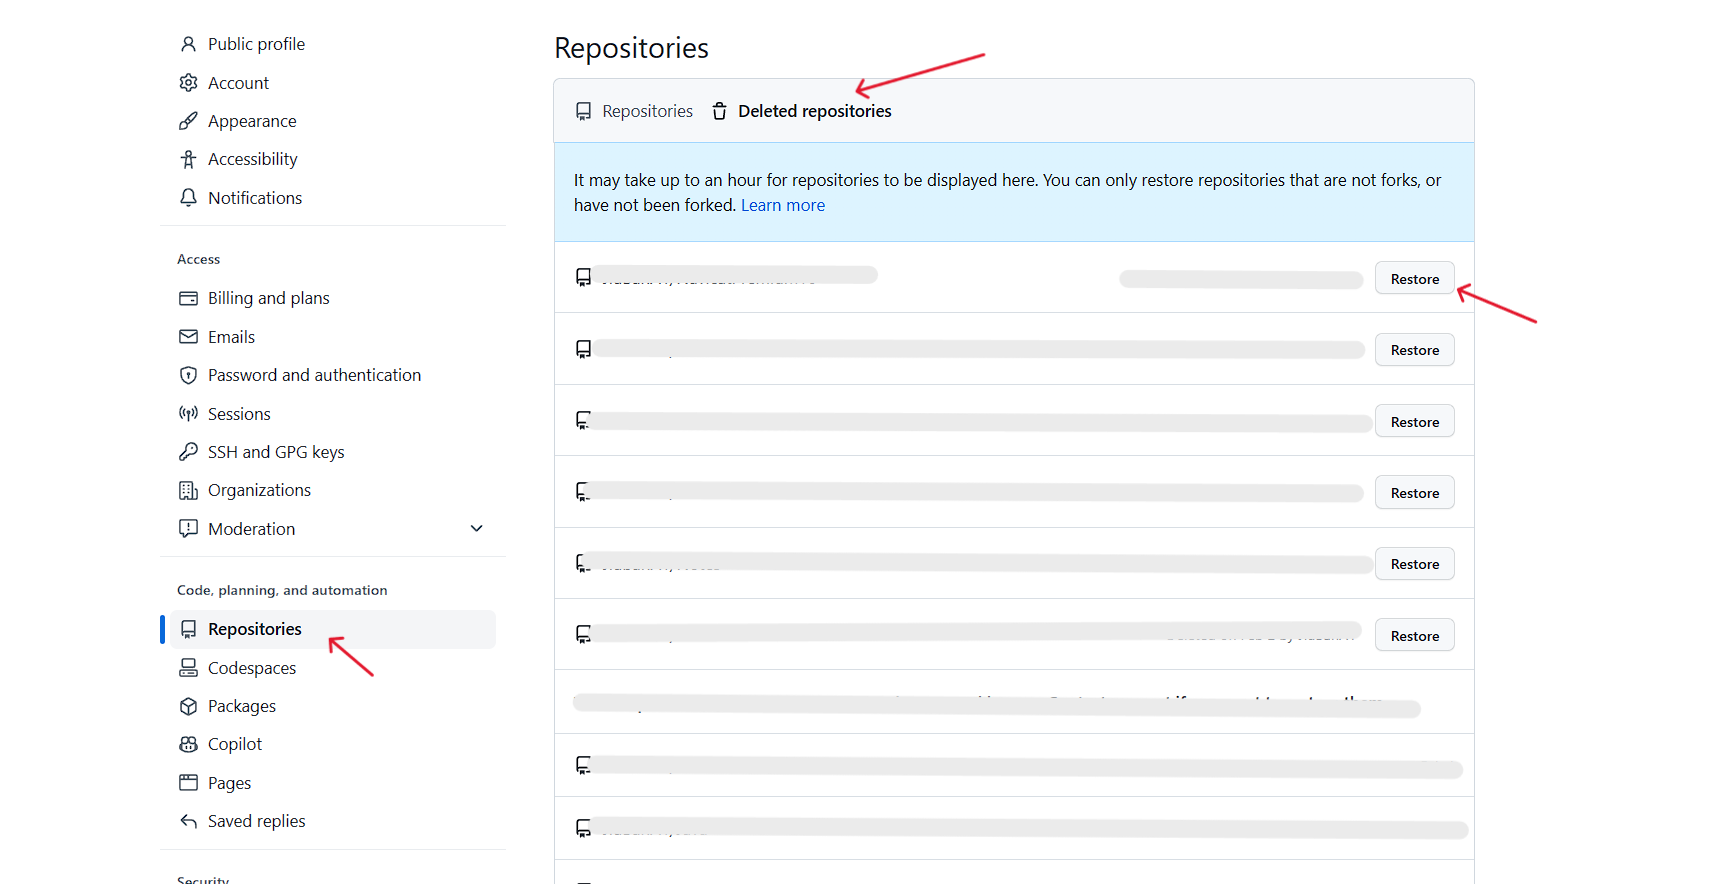Screen dimensions: 1732x884
Task: Open Billing and plans settings
Action: (x=268, y=298)
